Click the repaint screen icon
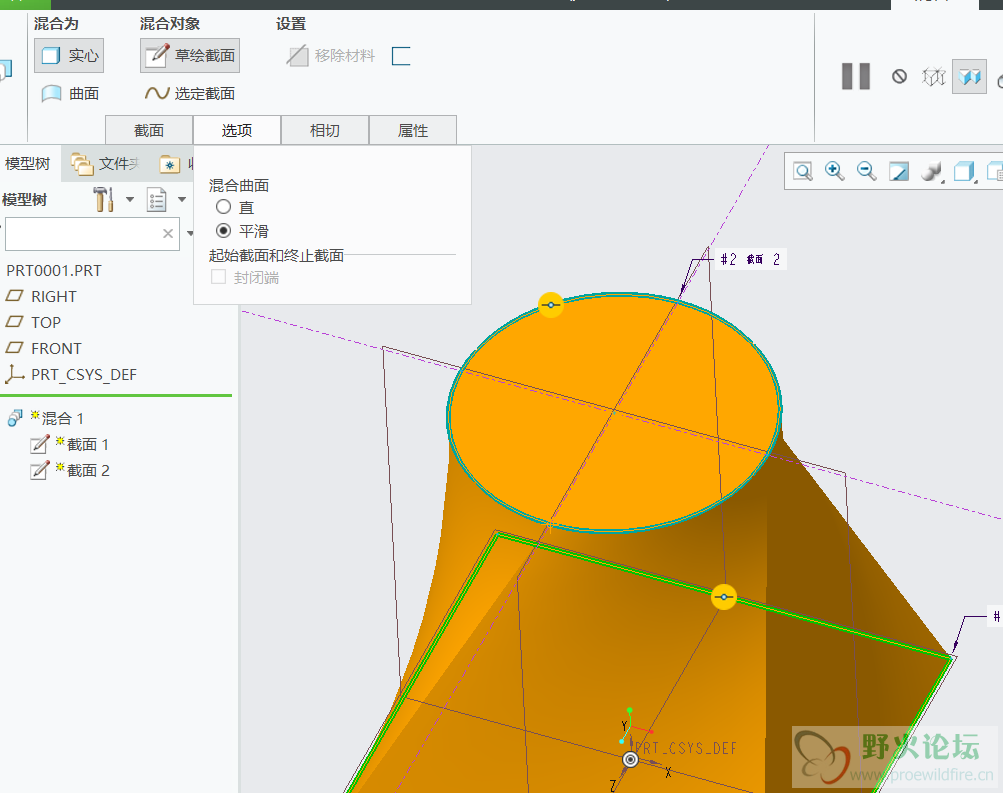The height and width of the screenshot is (793, 1003). pos(899,171)
